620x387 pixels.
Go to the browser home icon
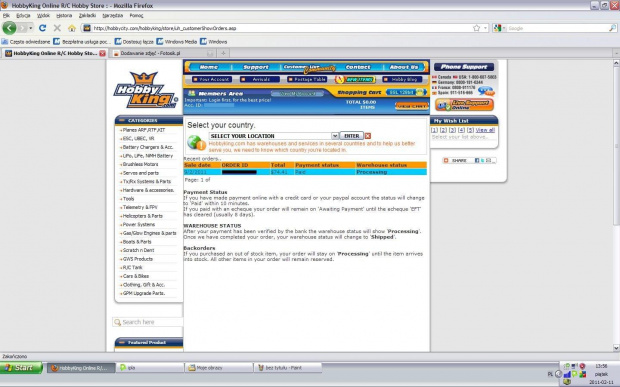72,28
